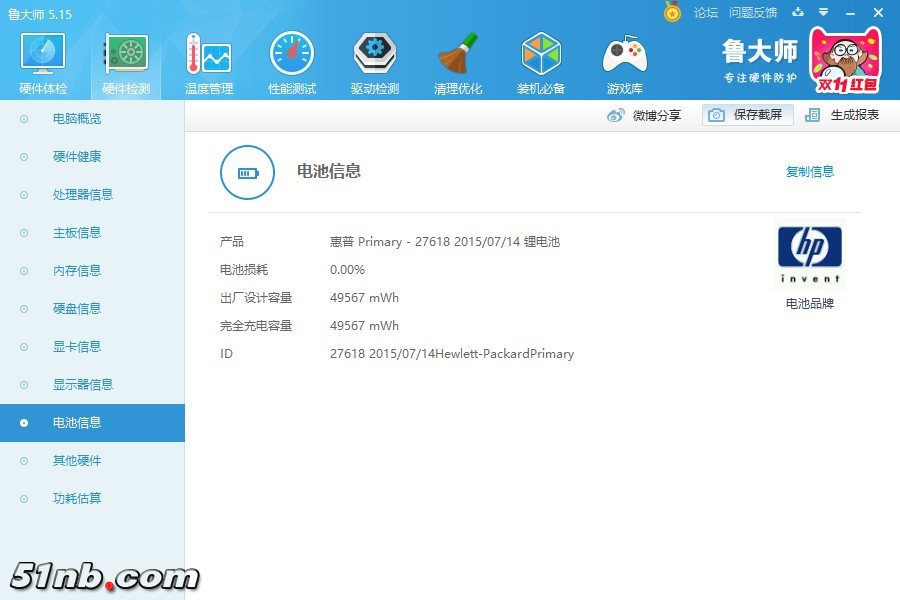
Task: Select 电脑概览 in the sidebar
Action: [x=77, y=119]
